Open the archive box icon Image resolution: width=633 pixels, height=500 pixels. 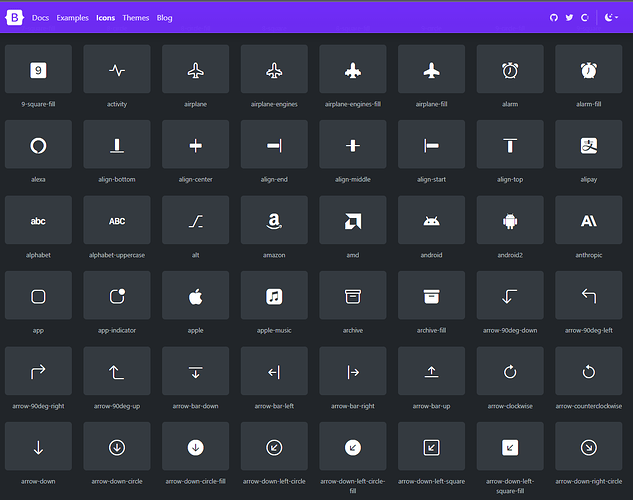tap(353, 295)
